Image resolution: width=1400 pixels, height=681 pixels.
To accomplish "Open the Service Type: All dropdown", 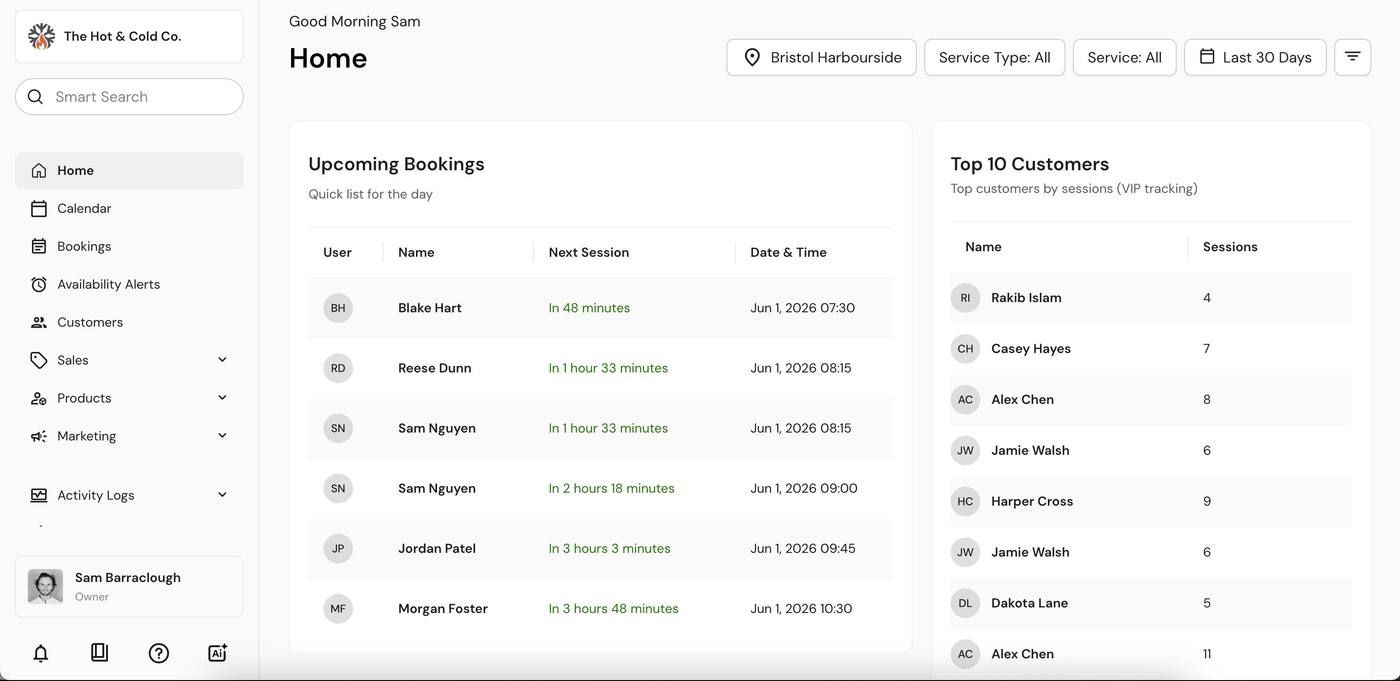I will coord(994,57).
